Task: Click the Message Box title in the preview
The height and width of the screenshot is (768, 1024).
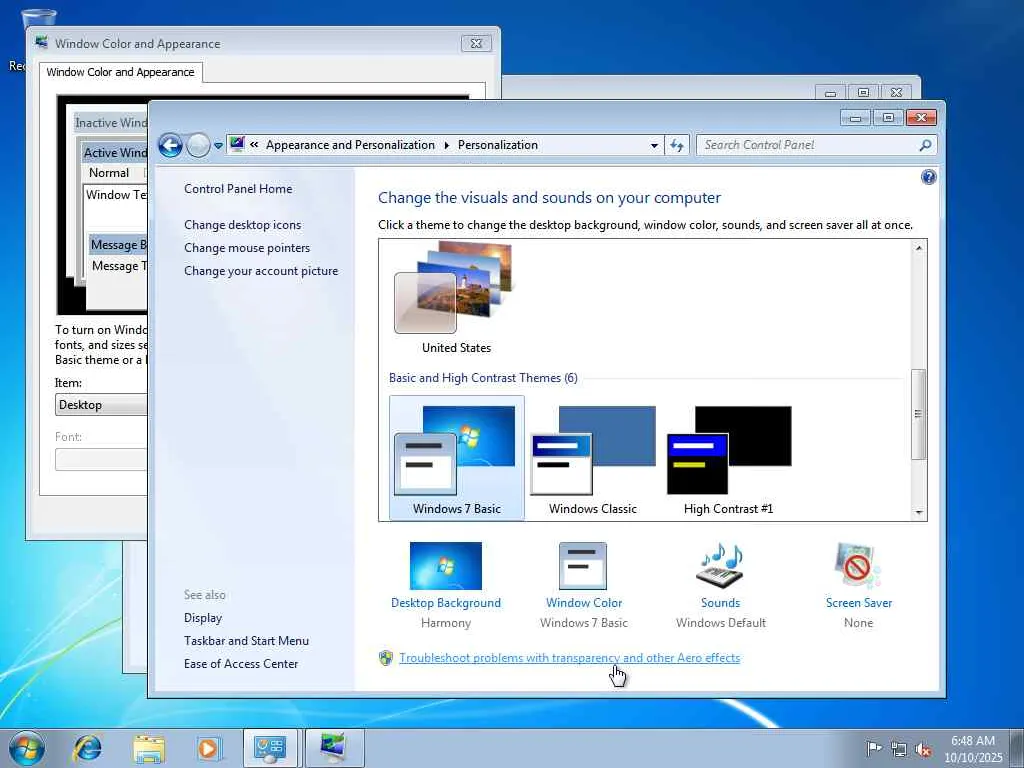Action: tap(119, 245)
